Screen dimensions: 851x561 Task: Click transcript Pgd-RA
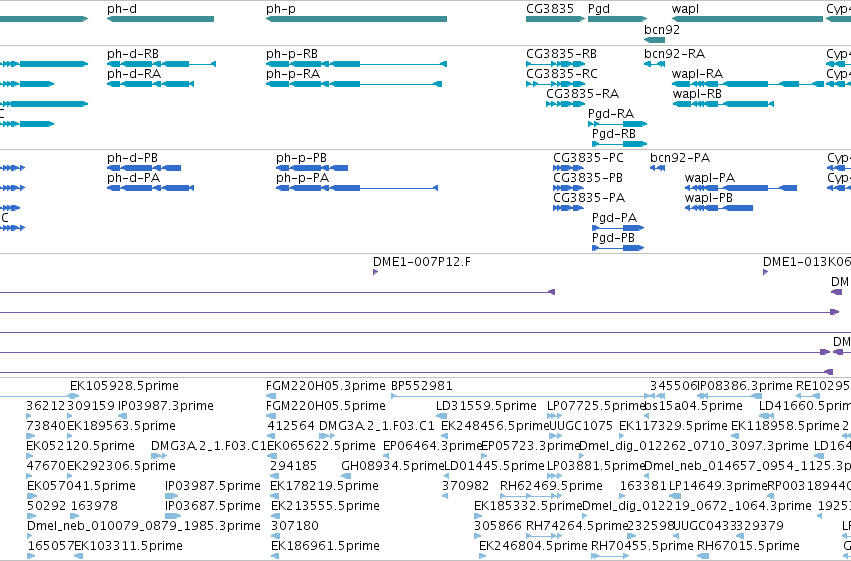pyautogui.click(x=618, y=124)
